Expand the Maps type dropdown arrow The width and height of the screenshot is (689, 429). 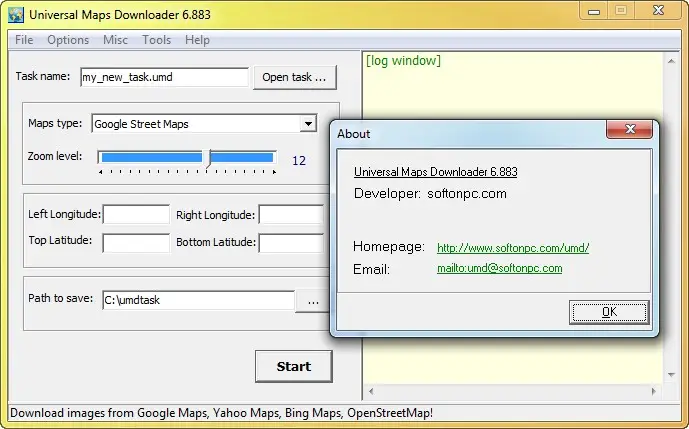pos(308,124)
